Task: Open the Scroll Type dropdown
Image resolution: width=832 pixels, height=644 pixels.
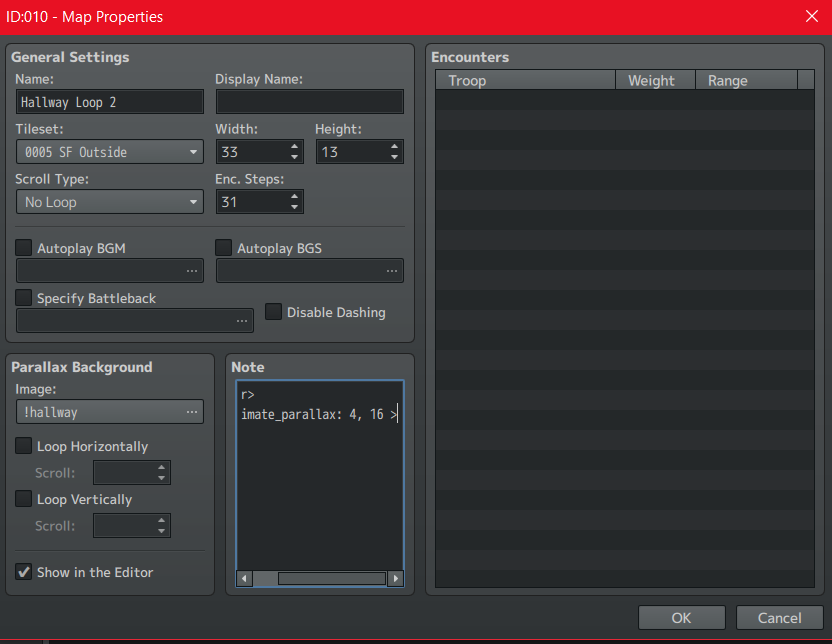Action: coord(110,202)
